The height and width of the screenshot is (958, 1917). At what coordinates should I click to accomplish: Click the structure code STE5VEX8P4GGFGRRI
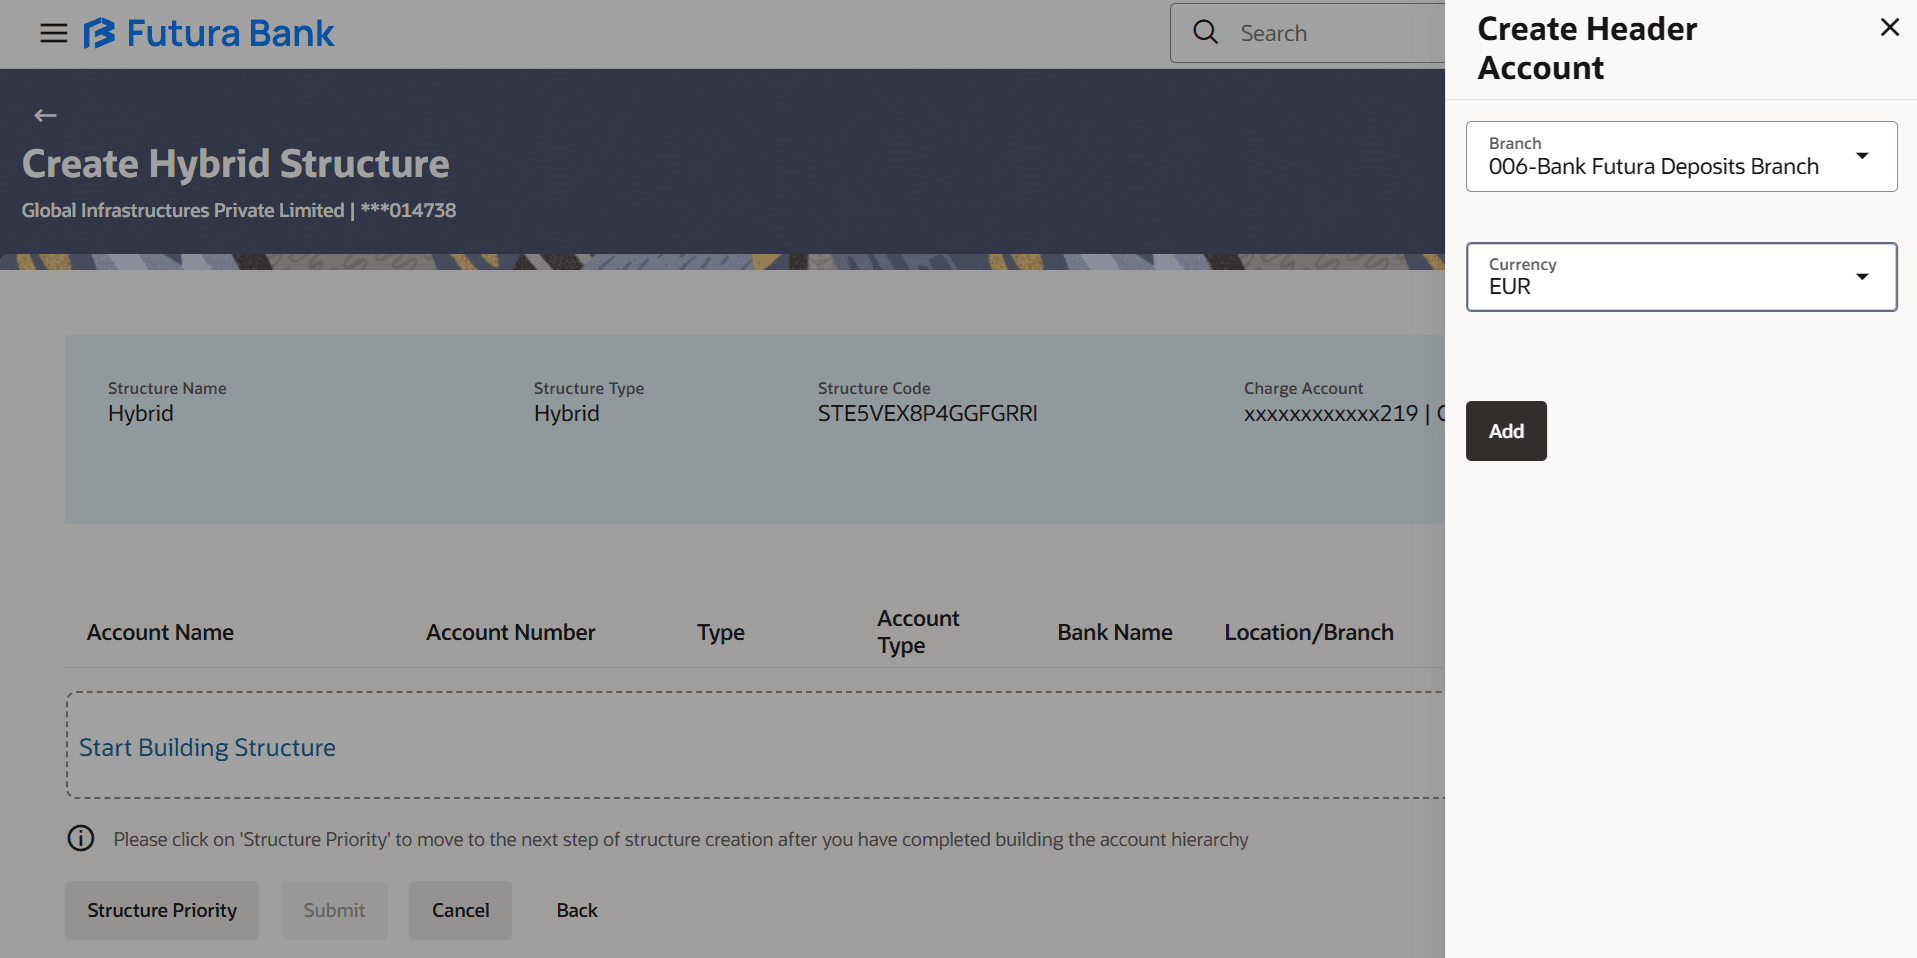pyautogui.click(x=927, y=413)
